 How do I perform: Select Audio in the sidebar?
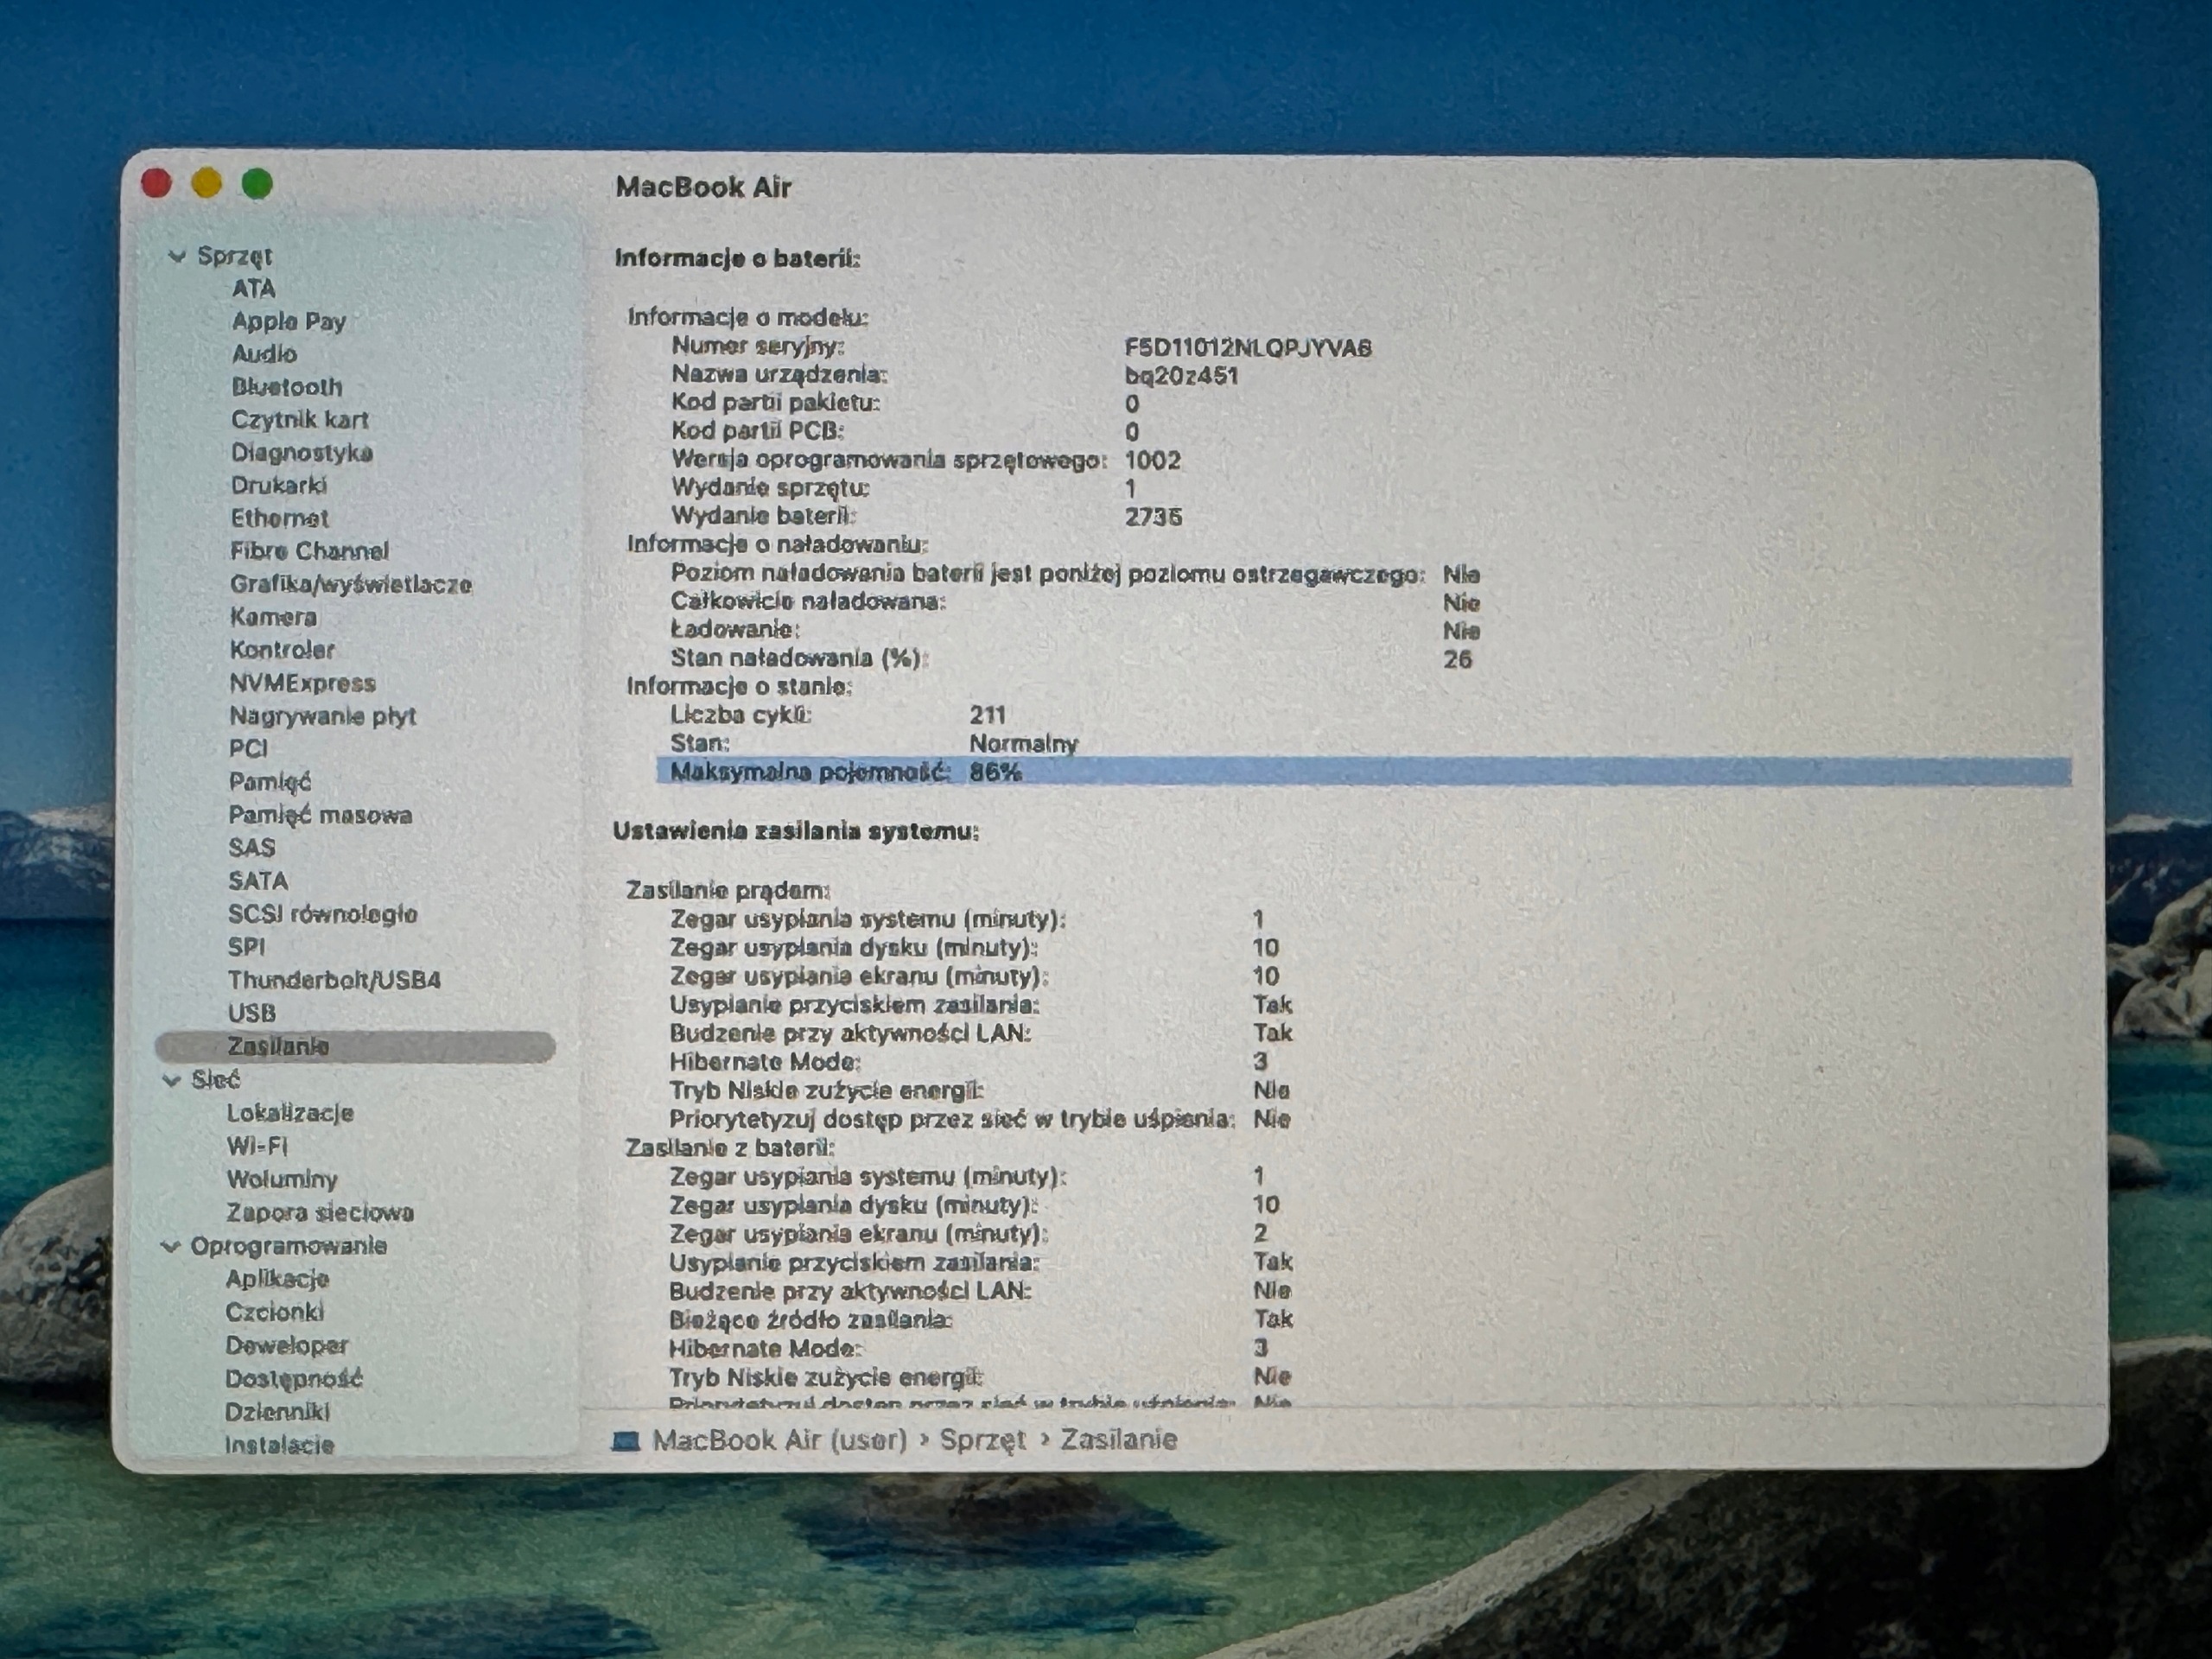pos(264,354)
